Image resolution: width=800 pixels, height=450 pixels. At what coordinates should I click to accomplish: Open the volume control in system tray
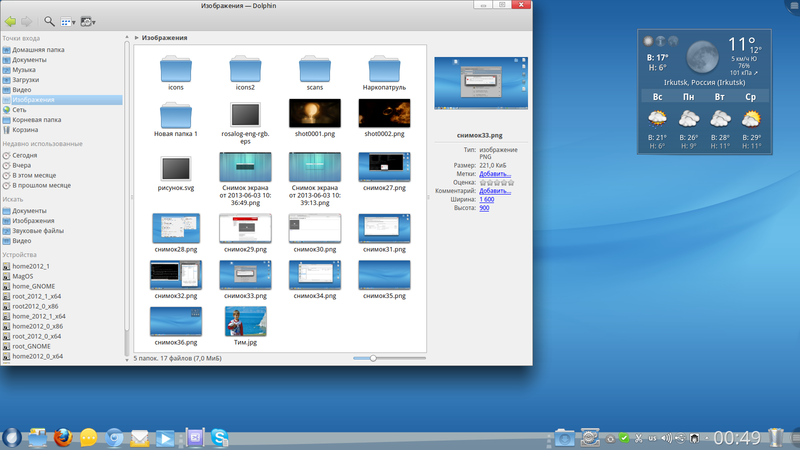click(x=666, y=438)
